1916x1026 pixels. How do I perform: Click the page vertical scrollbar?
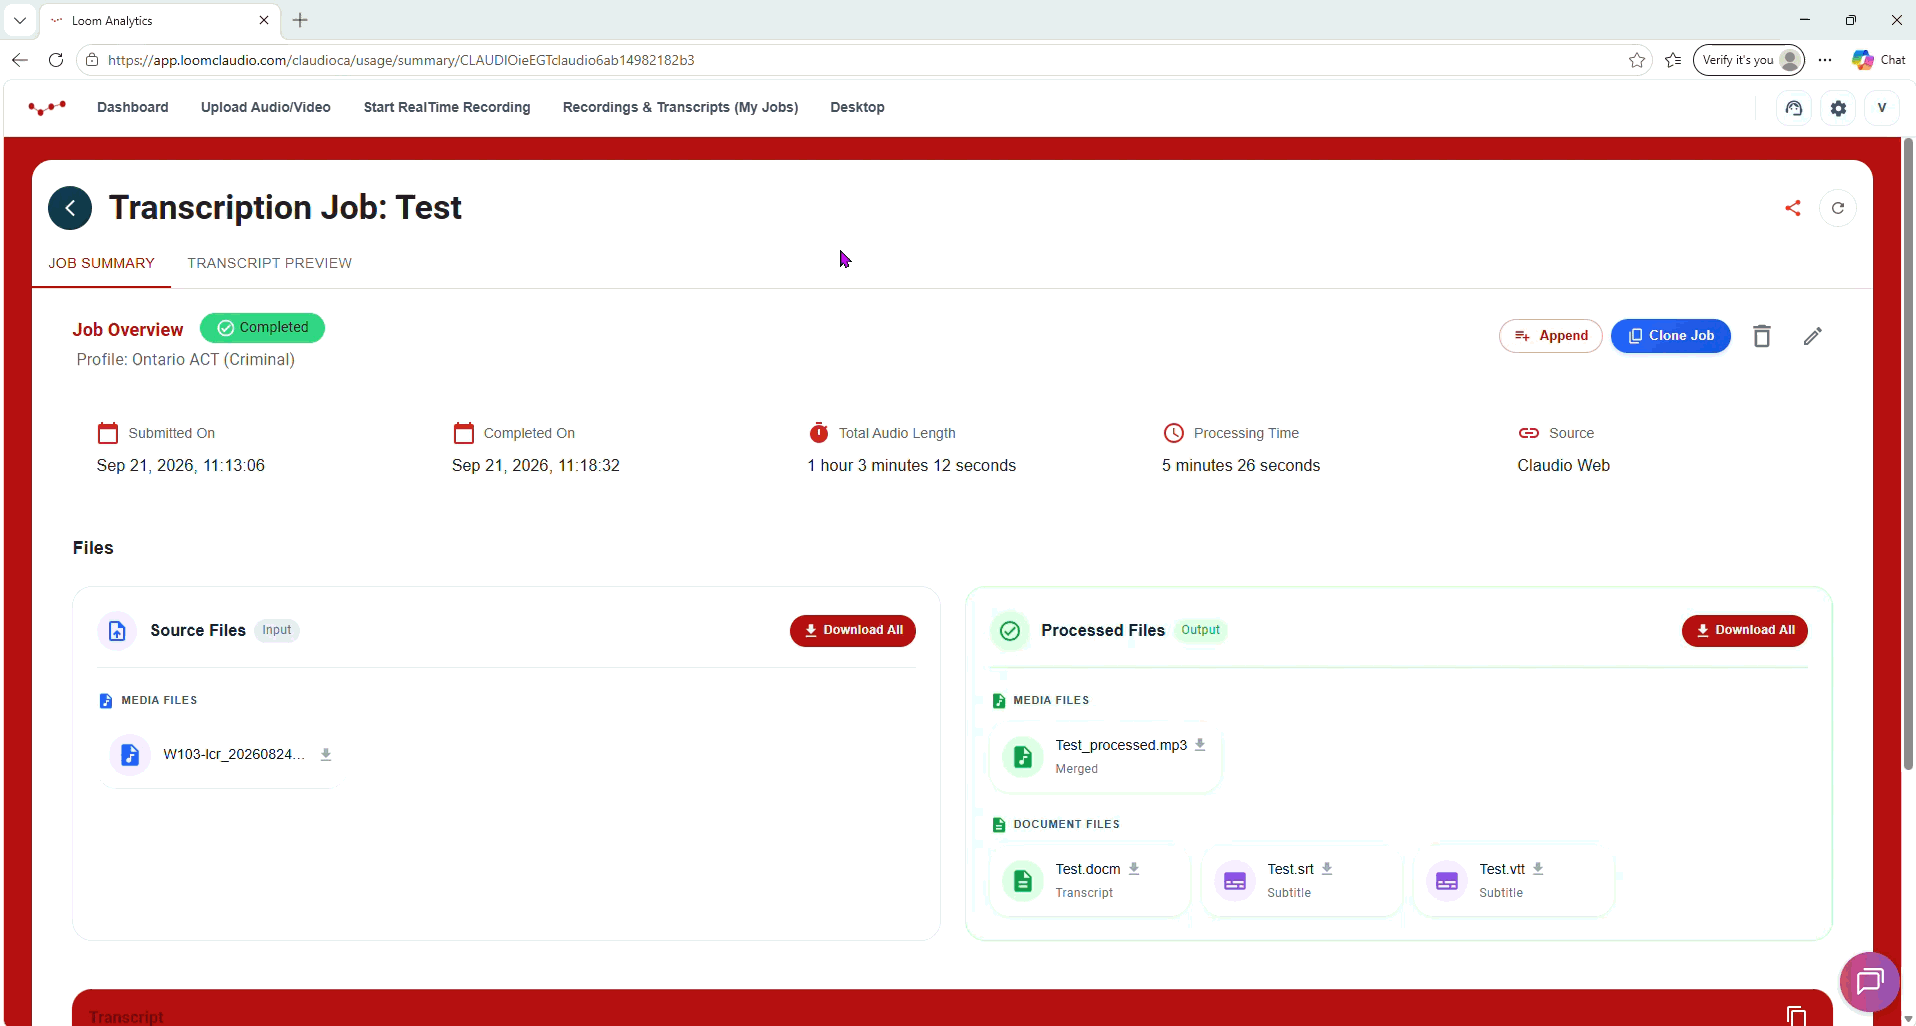click(1908, 455)
